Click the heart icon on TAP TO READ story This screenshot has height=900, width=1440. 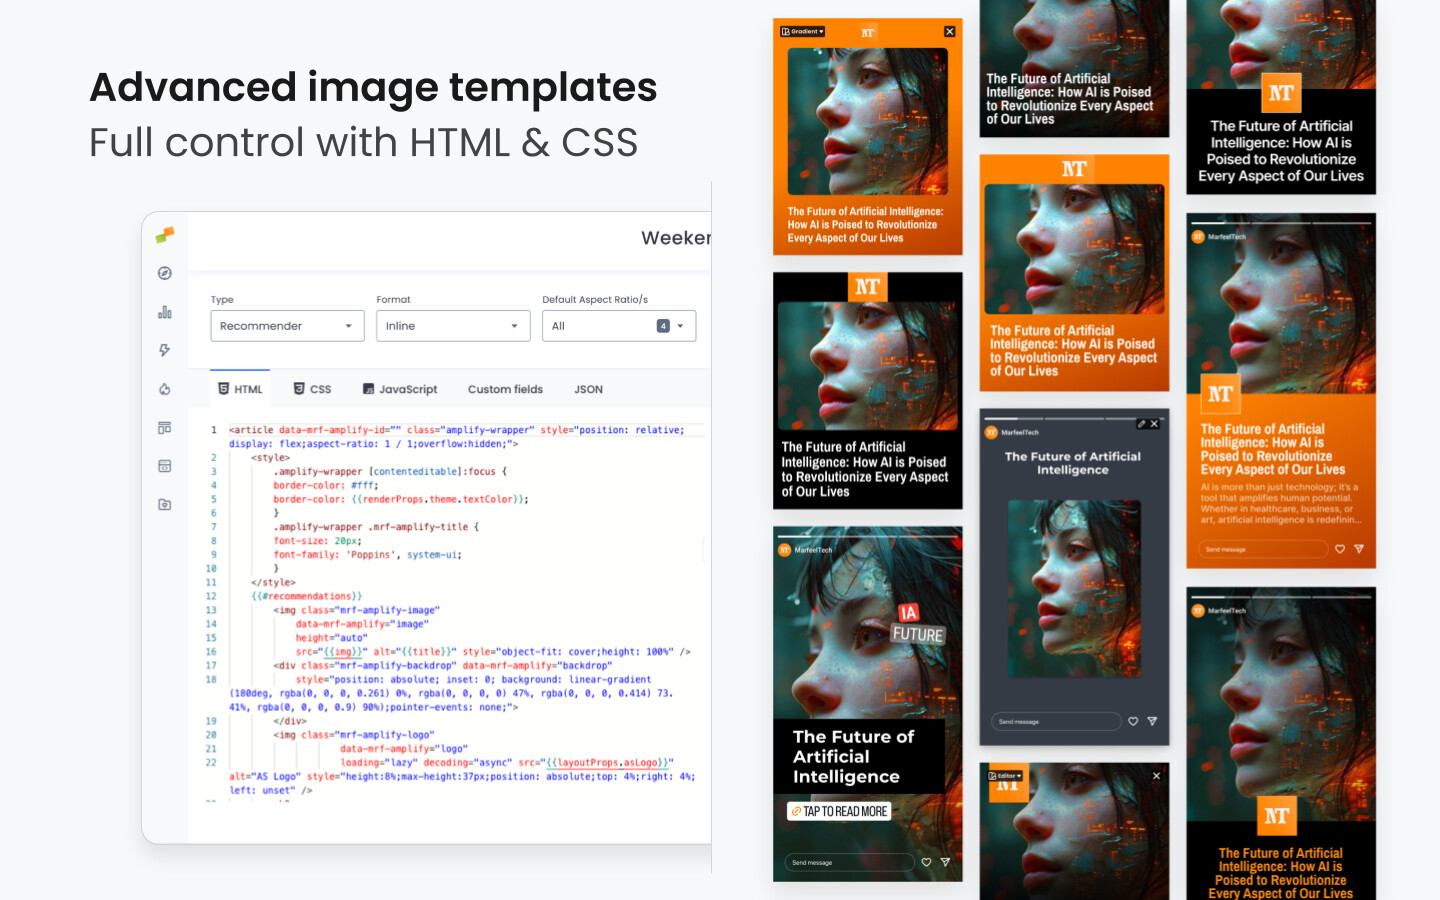(926, 862)
